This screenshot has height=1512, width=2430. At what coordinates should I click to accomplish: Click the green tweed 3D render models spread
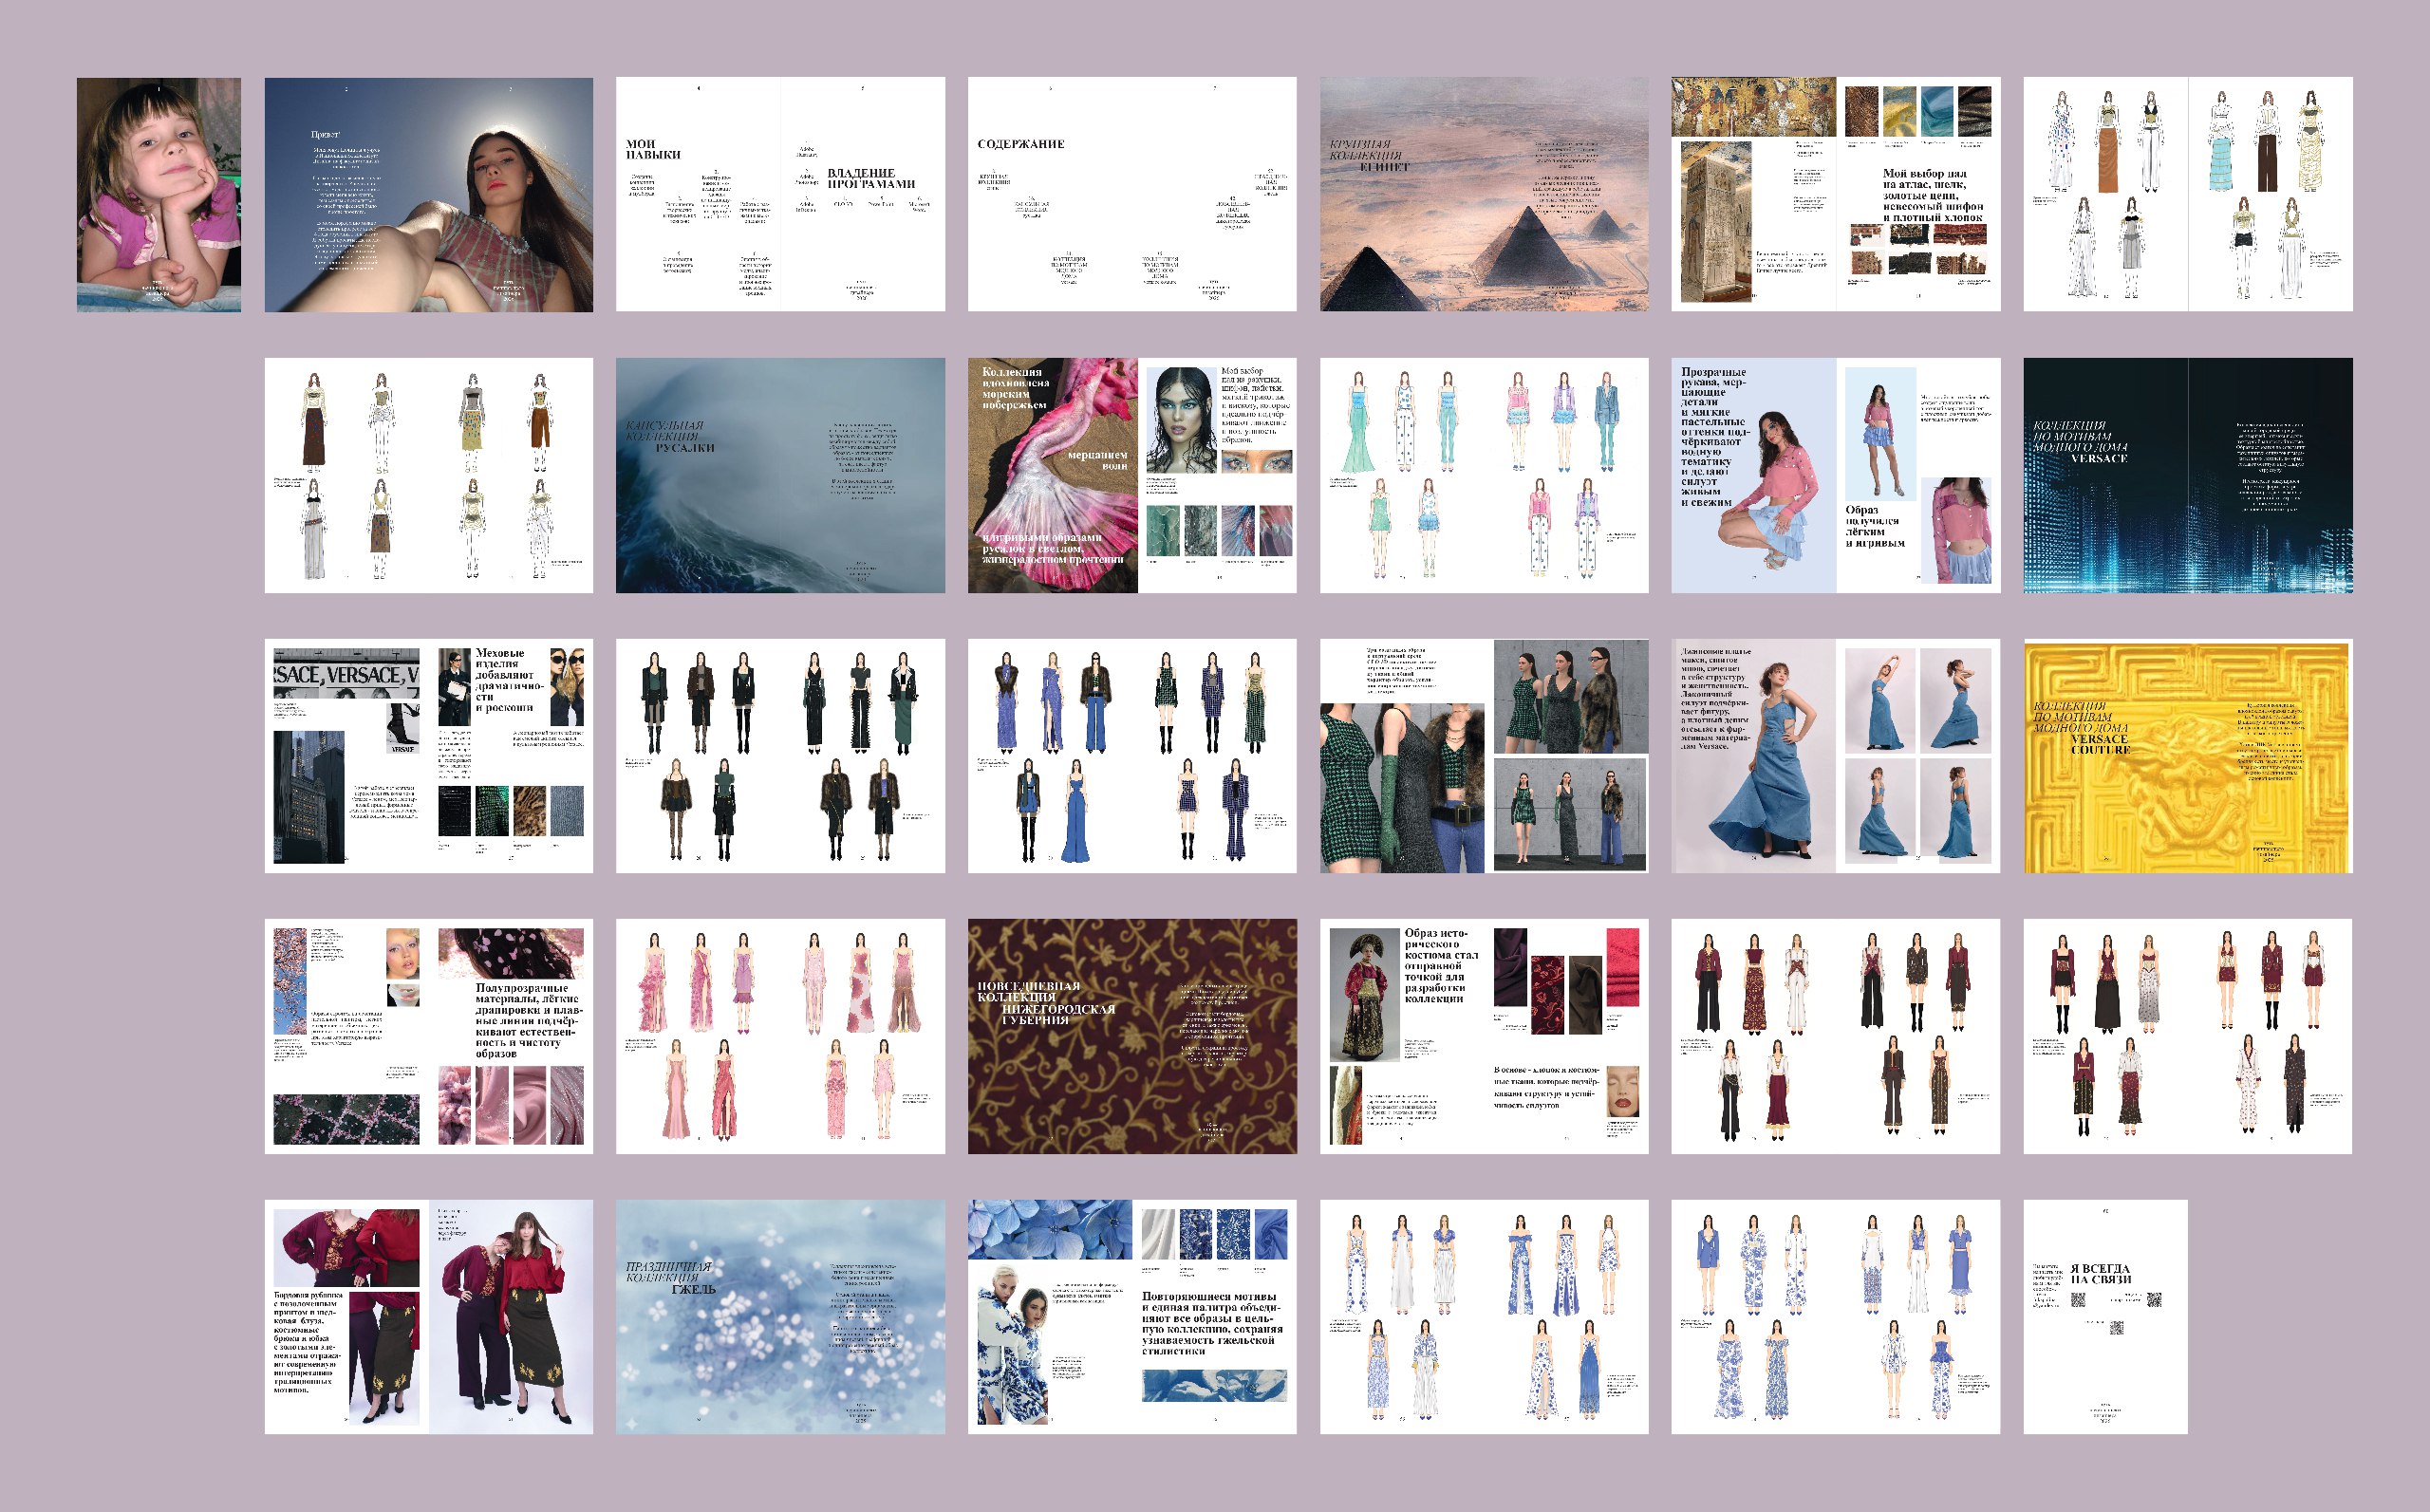pos(1483,756)
